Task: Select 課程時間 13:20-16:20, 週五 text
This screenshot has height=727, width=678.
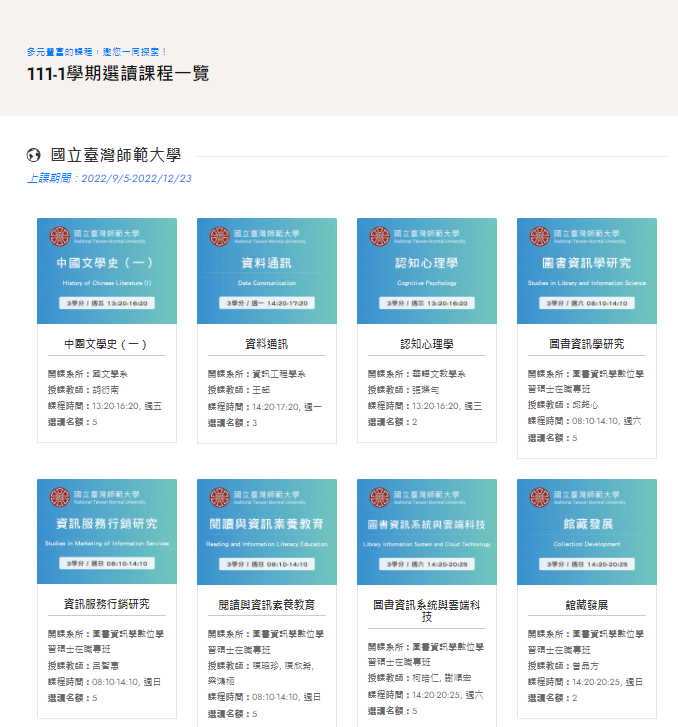Action: point(105,406)
